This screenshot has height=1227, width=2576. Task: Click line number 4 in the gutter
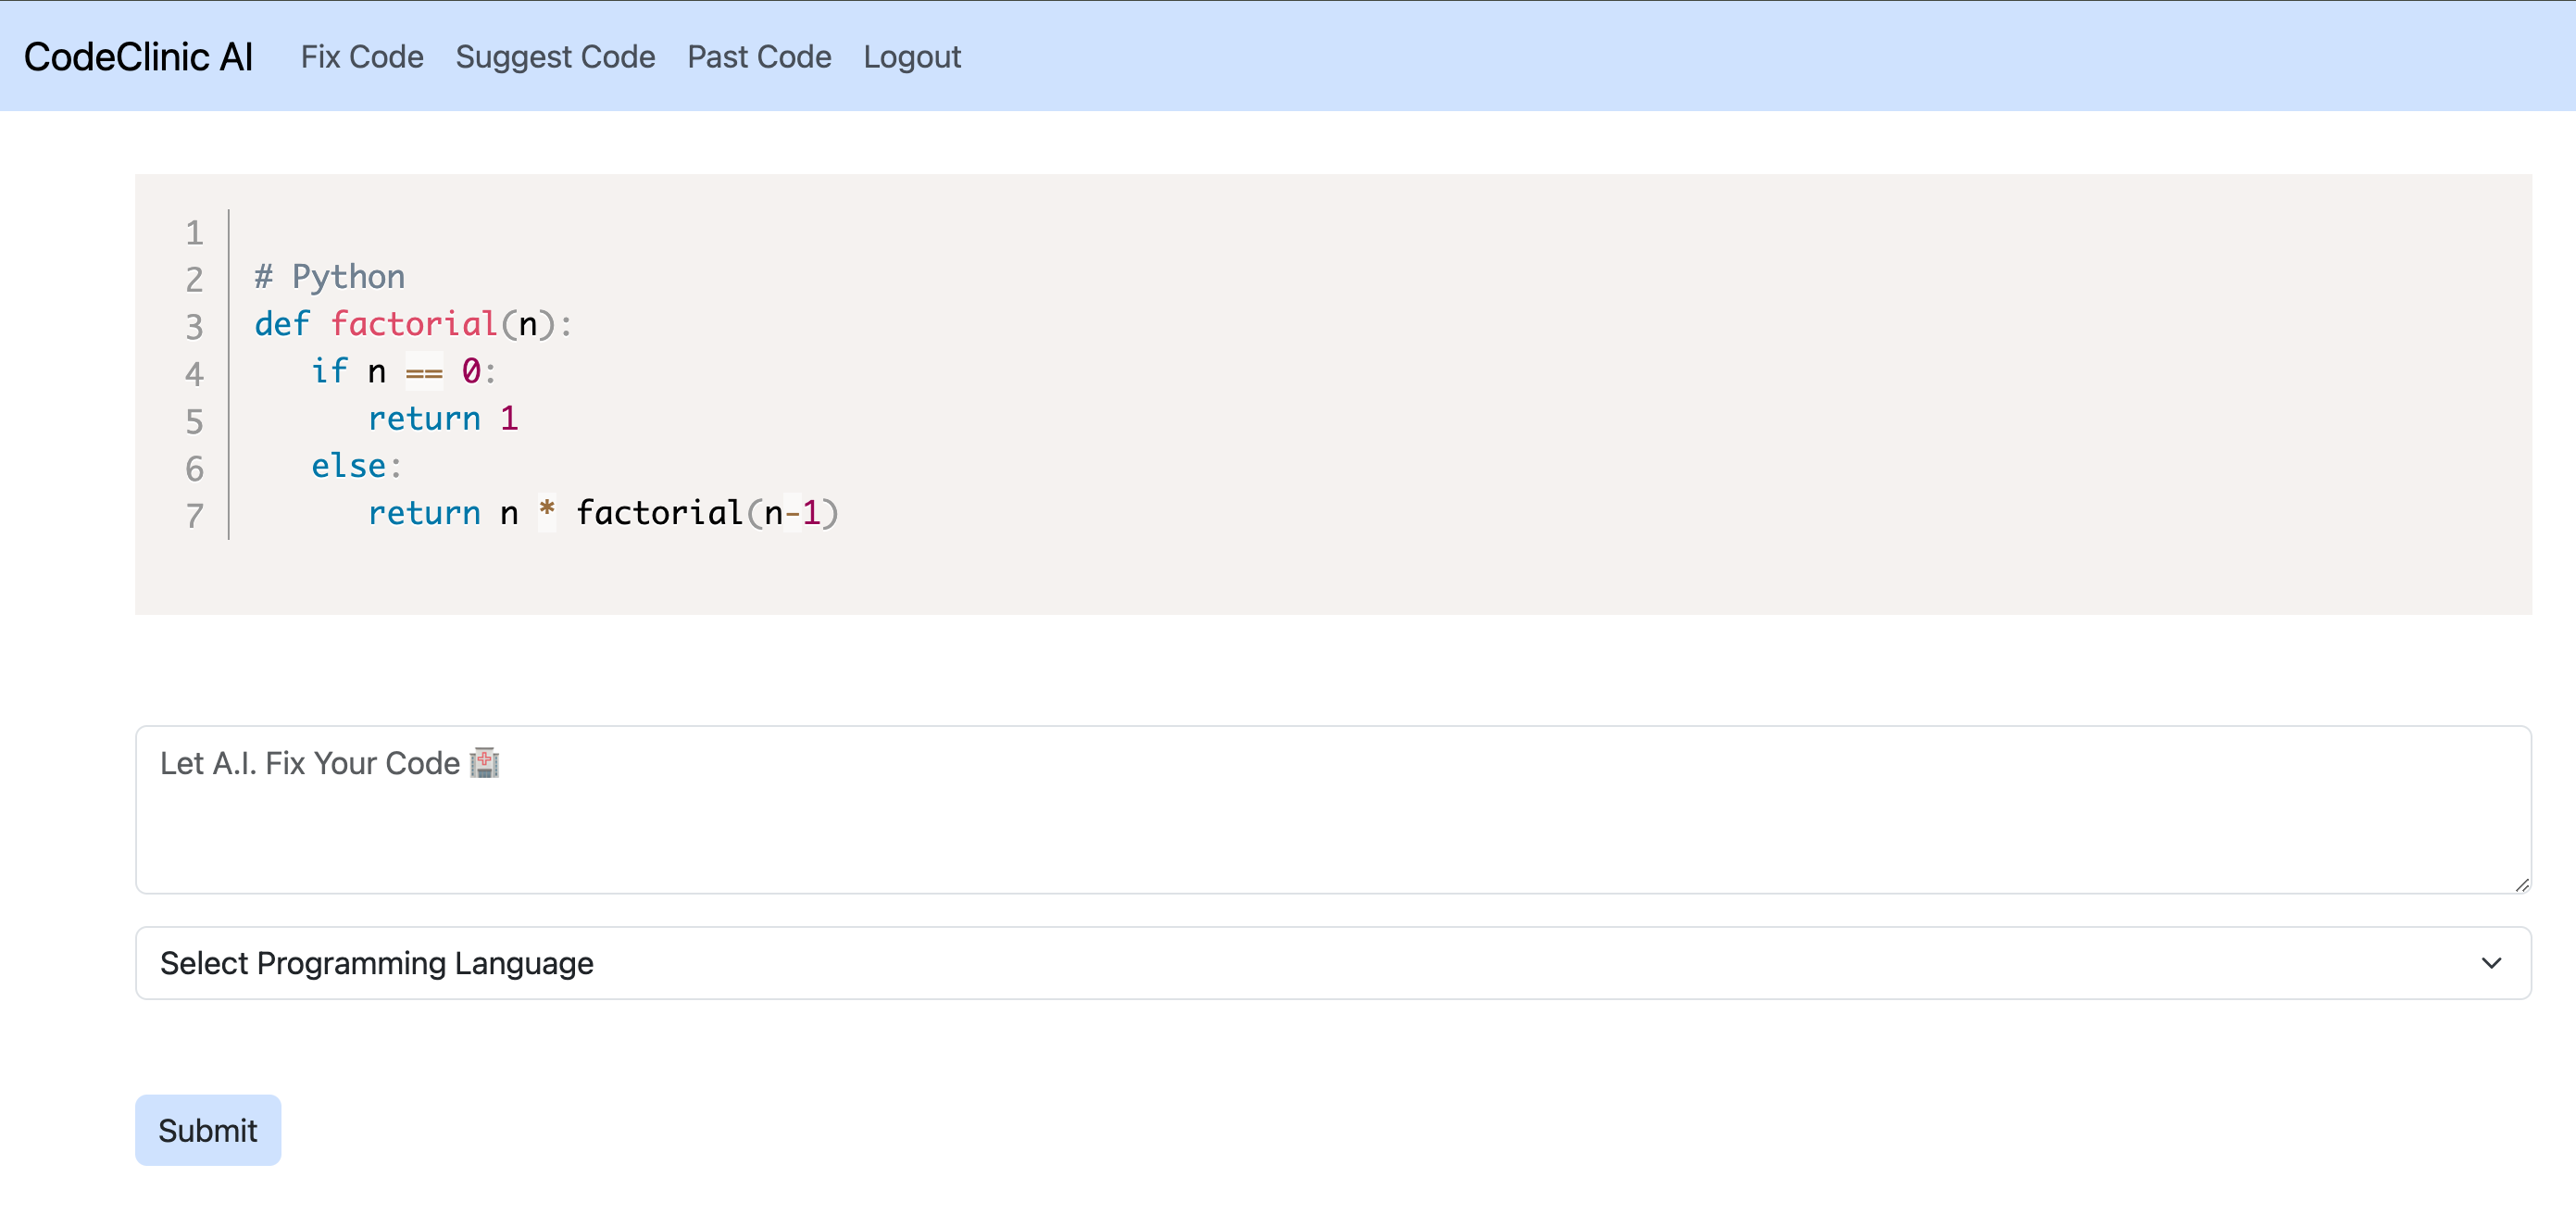point(194,373)
